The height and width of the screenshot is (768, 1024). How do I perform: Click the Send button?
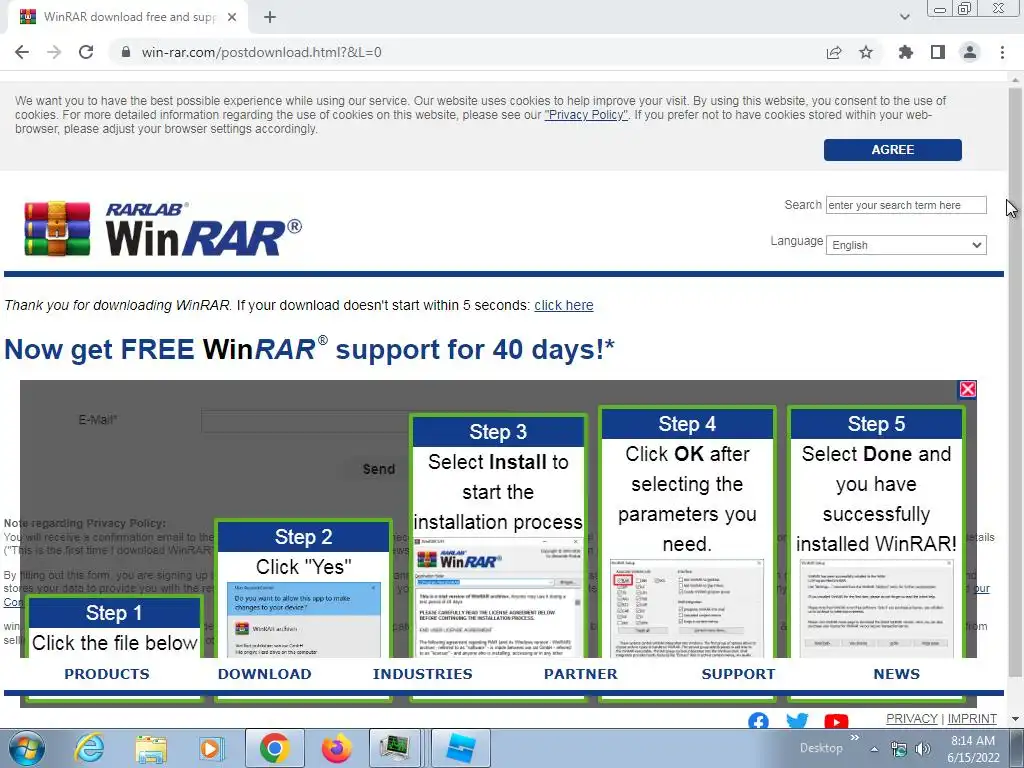[379, 469]
